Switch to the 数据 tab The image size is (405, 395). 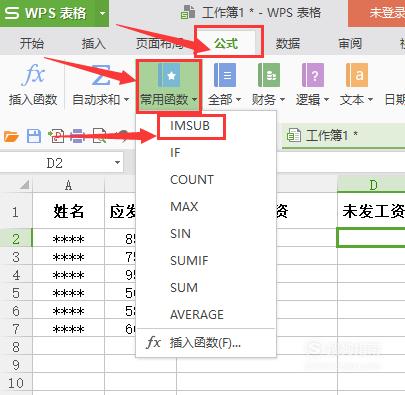tap(288, 44)
